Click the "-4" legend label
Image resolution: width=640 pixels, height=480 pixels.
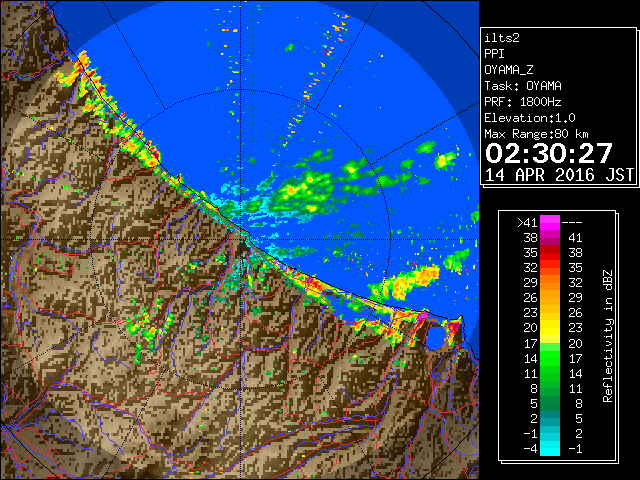coord(530,449)
